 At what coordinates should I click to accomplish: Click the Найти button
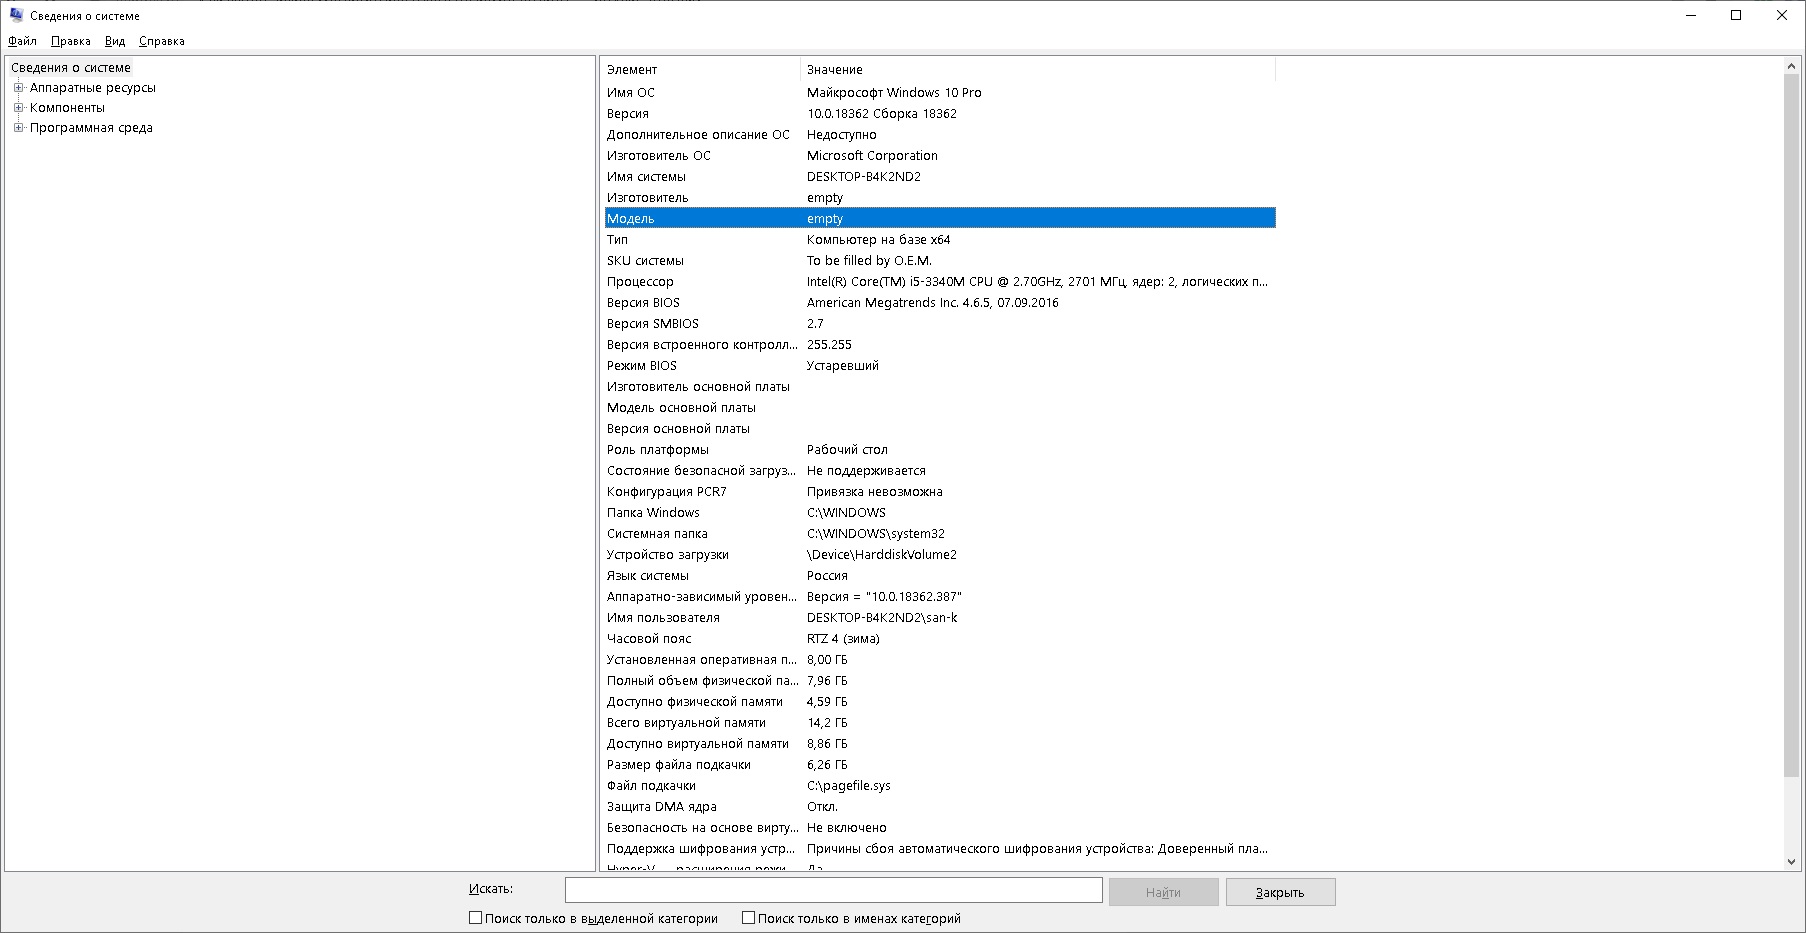pos(1163,892)
